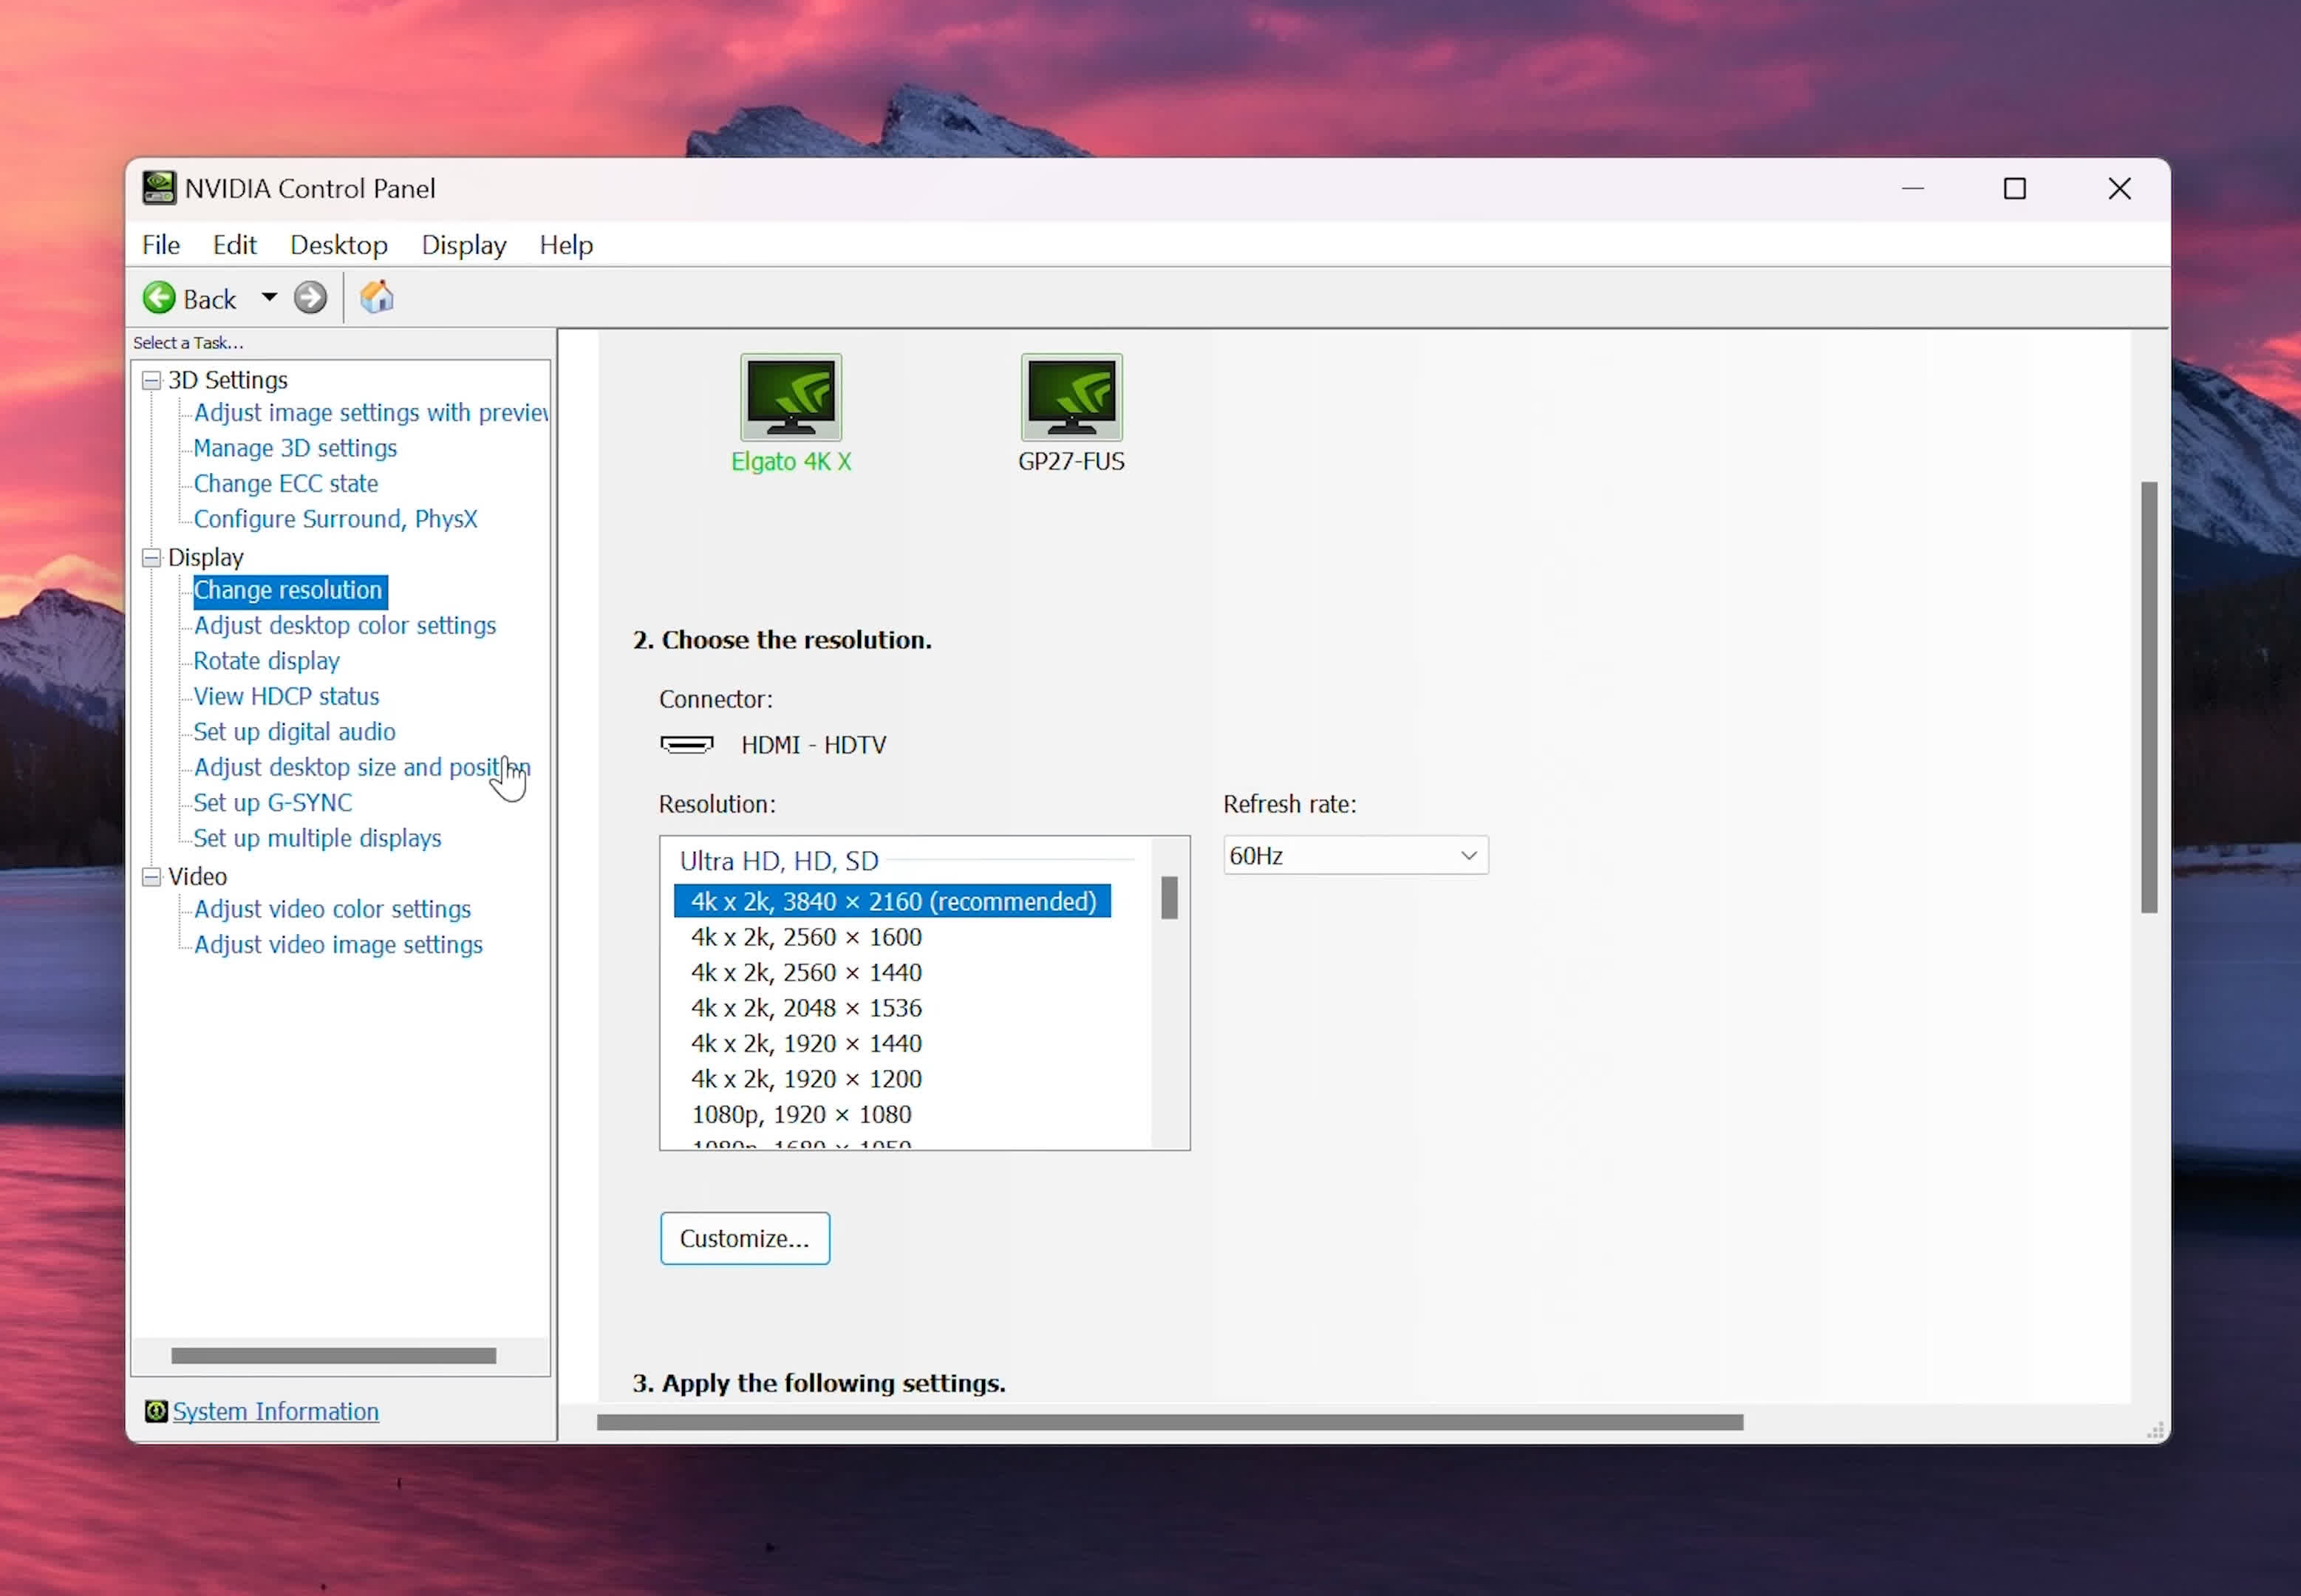This screenshot has width=2301, height=1596.
Task: Open Manage 3D settings task
Action: coord(295,448)
